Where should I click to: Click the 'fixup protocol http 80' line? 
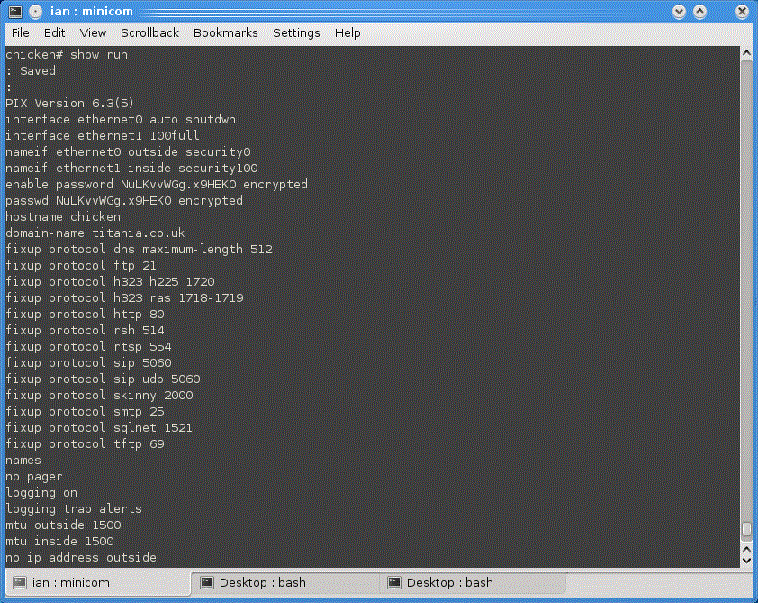click(85, 314)
